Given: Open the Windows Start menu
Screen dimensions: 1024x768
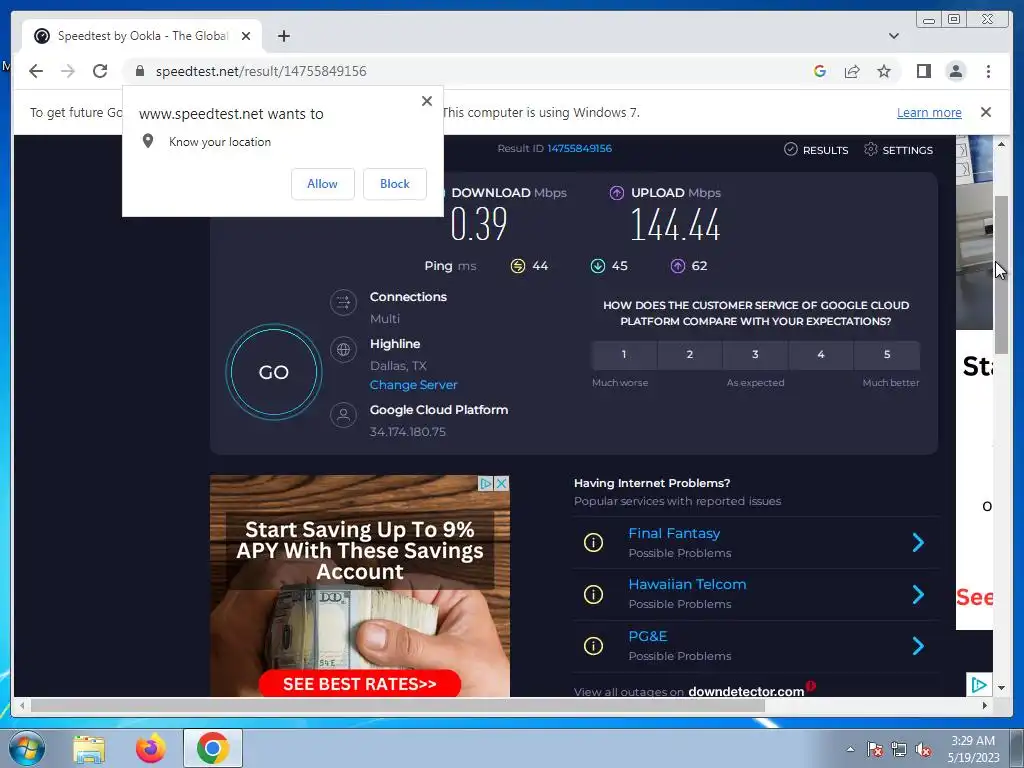Looking at the screenshot, I should tap(26, 748).
